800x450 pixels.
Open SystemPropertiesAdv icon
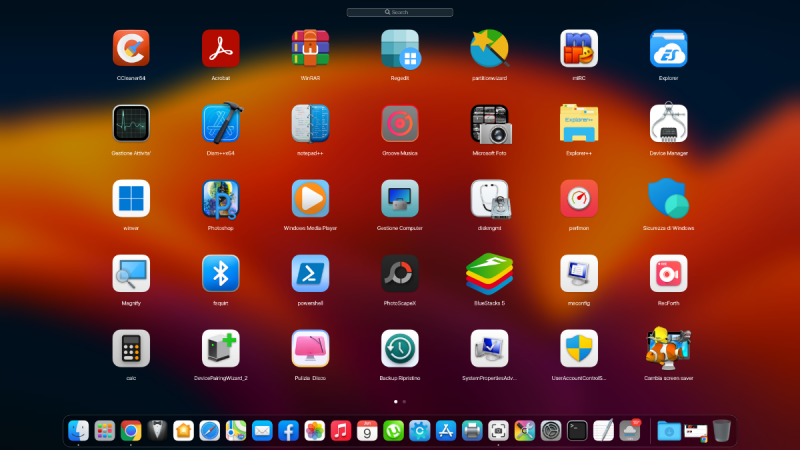coord(489,348)
